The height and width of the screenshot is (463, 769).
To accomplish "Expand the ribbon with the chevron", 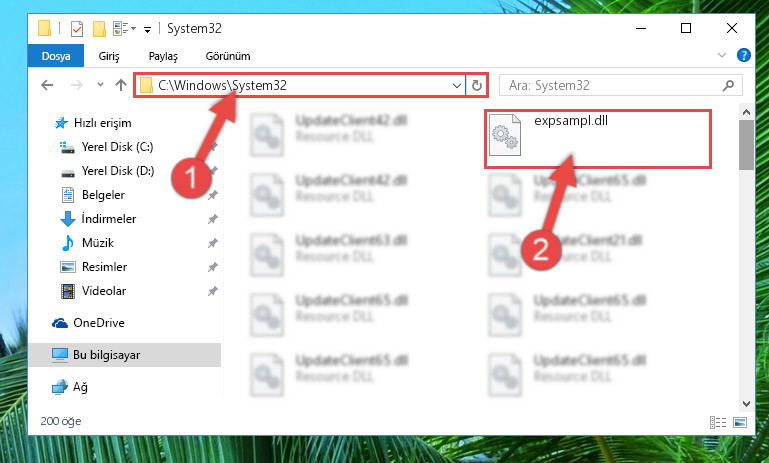I will 722,55.
